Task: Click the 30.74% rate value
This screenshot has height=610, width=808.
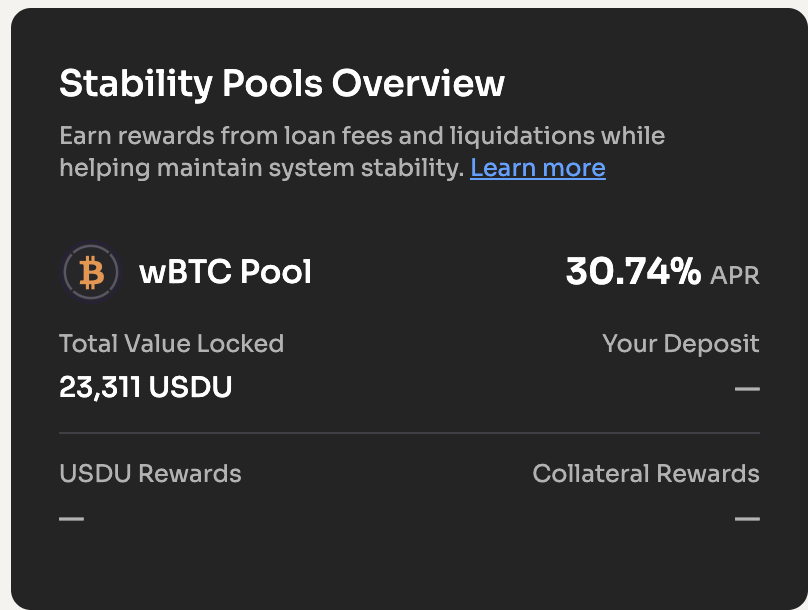Action: click(633, 271)
